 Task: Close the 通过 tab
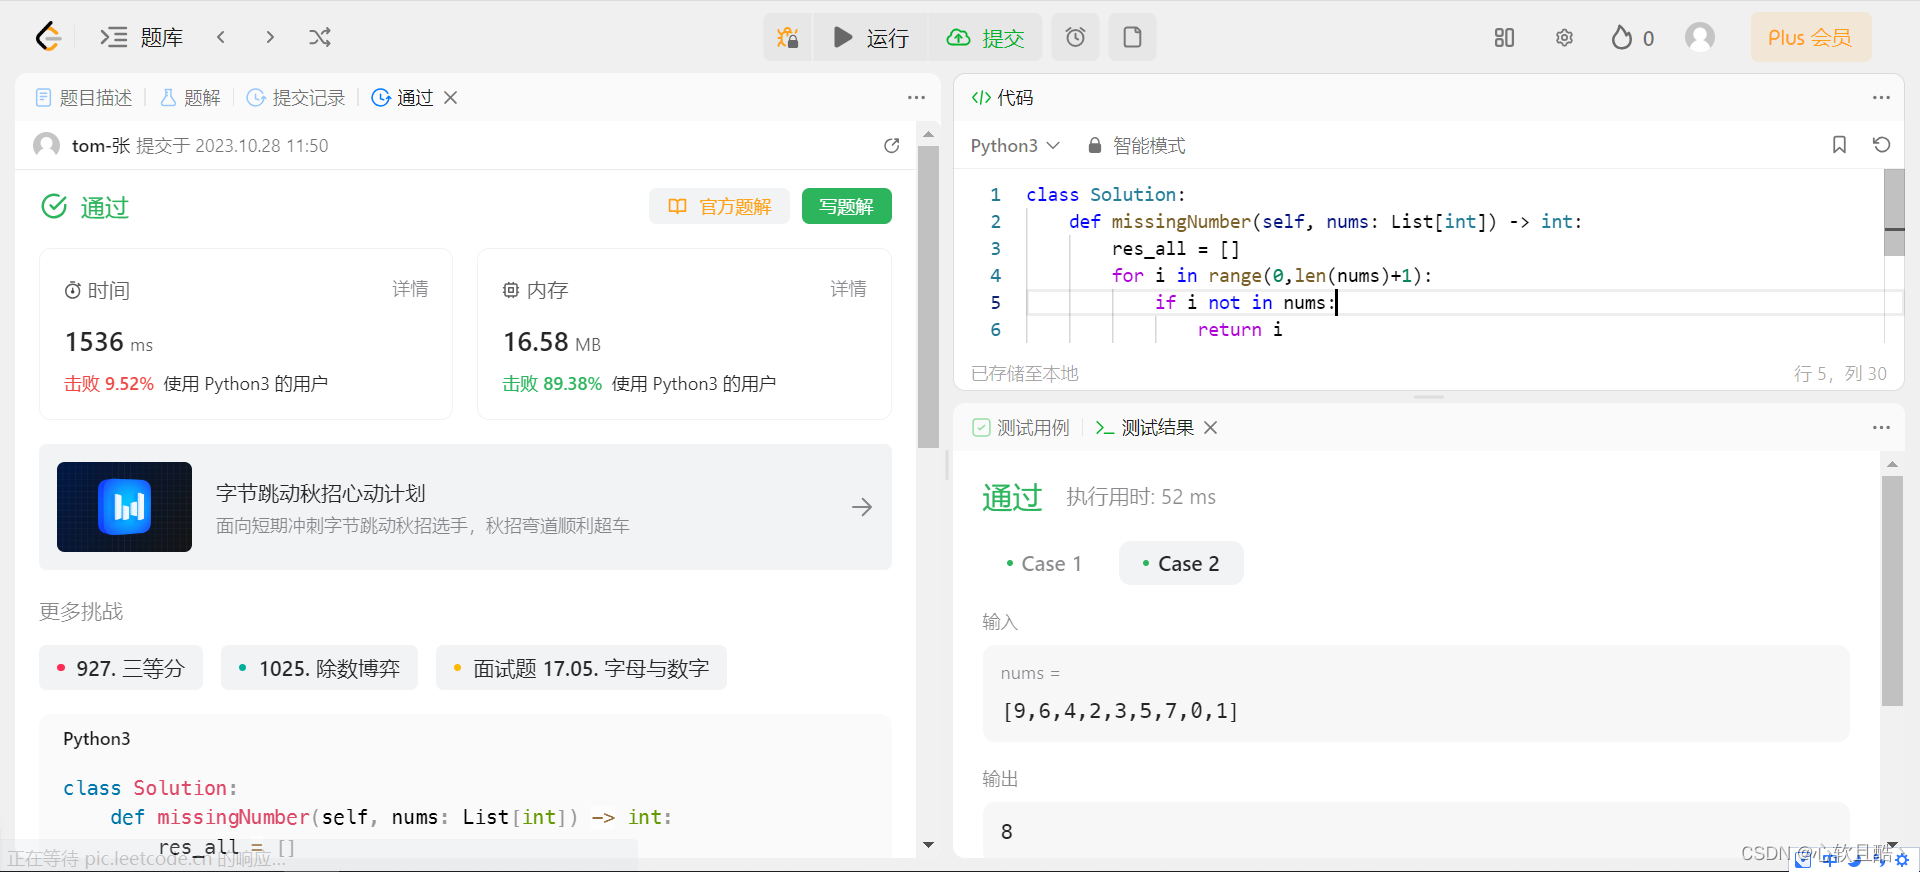click(451, 97)
